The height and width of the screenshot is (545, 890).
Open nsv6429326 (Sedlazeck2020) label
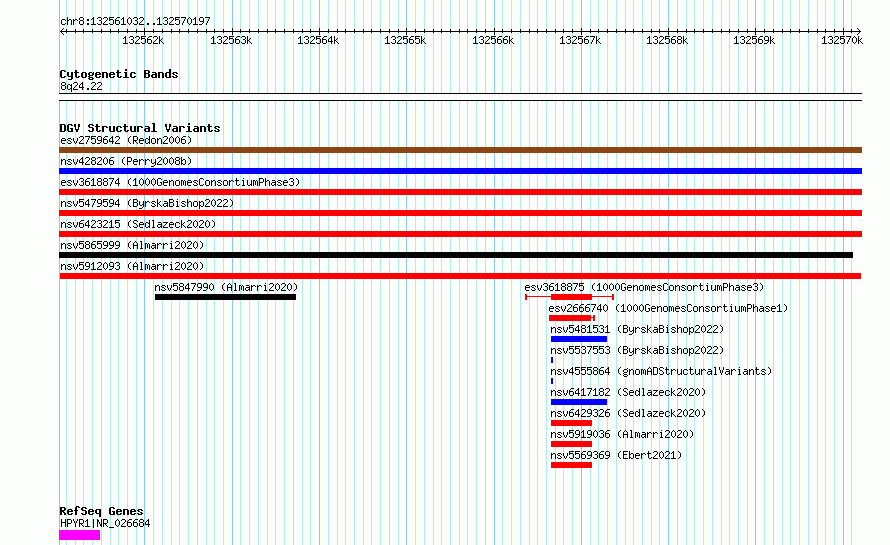pyautogui.click(x=628, y=413)
